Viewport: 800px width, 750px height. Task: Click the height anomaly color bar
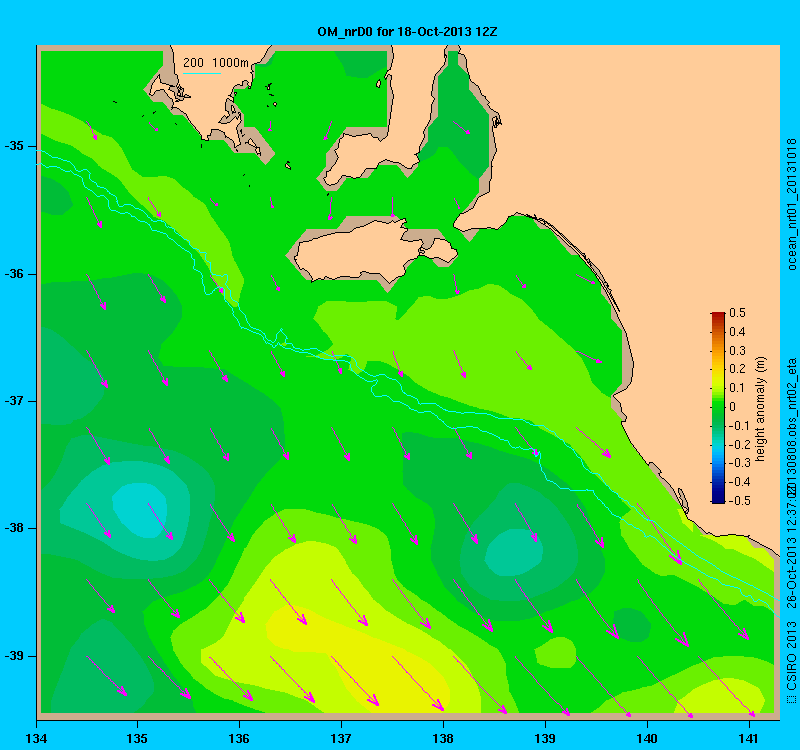(x=718, y=408)
